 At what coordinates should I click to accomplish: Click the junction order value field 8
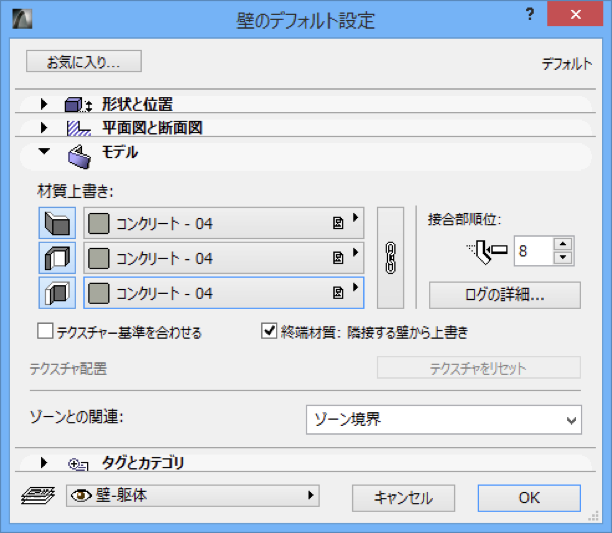click(534, 251)
